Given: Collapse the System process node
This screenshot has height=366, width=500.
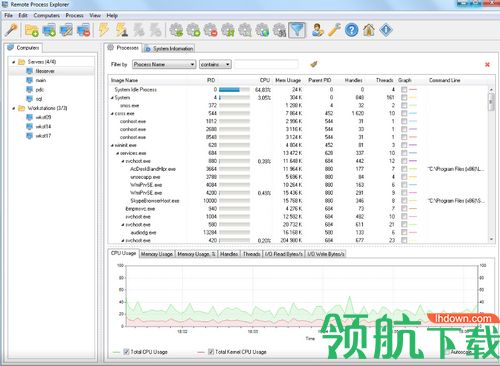Looking at the screenshot, I should click(112, 98).
